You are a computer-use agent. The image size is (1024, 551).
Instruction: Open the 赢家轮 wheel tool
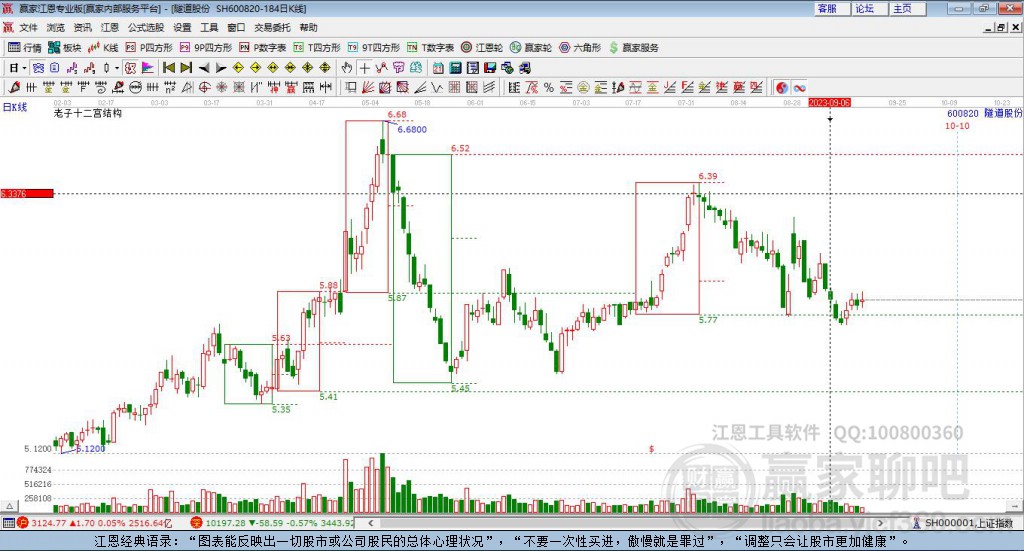point(531,48)
